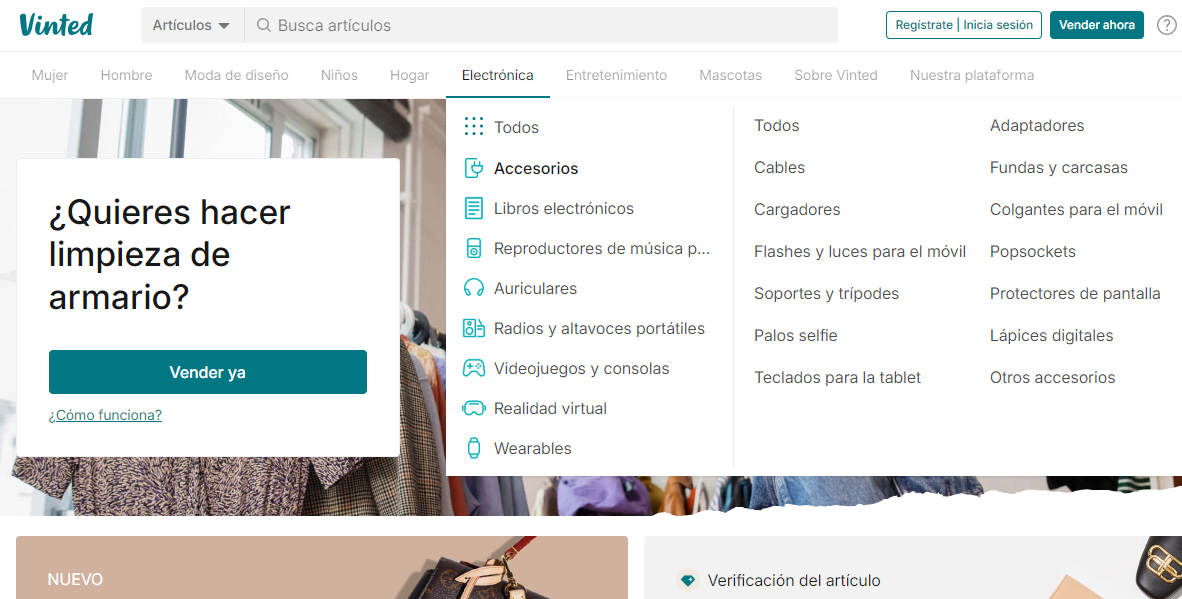Select the Accesorios category entry

tap(536, 168)
